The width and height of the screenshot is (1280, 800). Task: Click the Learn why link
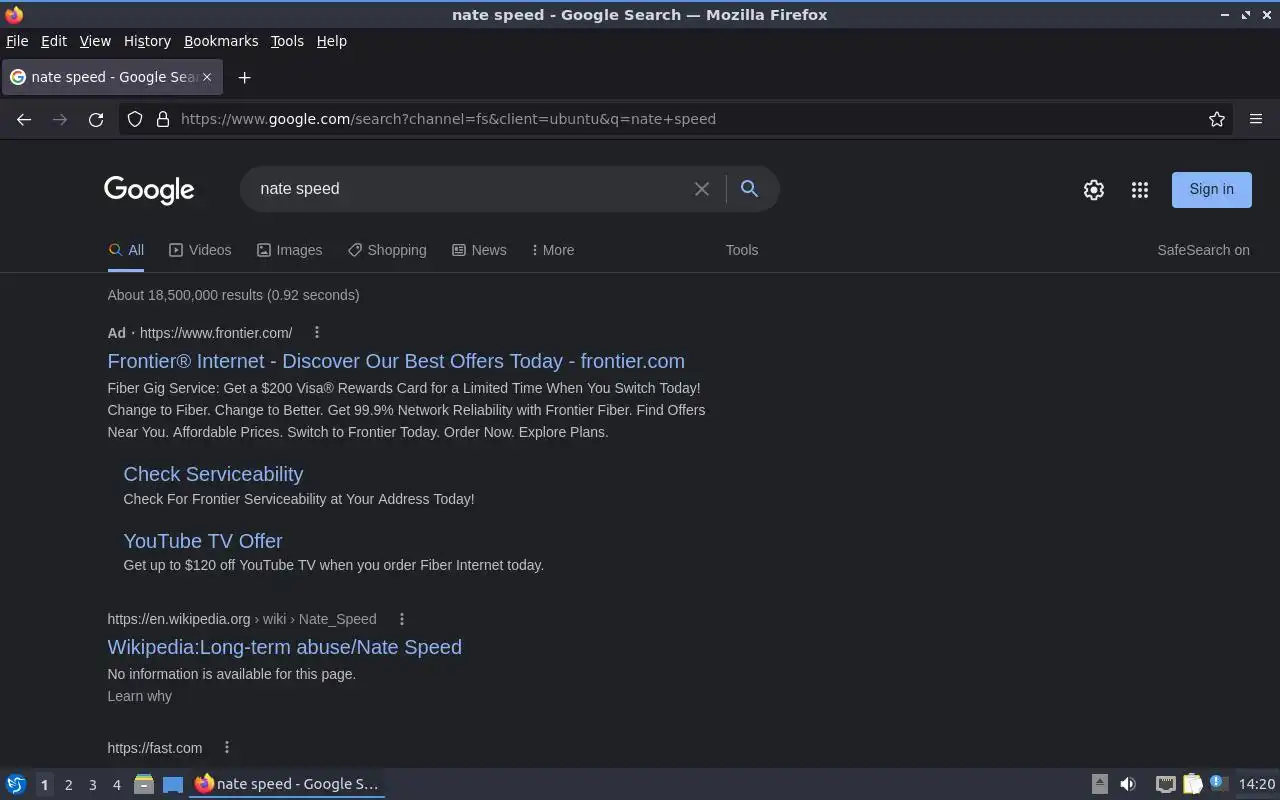[x=140, y=696]
